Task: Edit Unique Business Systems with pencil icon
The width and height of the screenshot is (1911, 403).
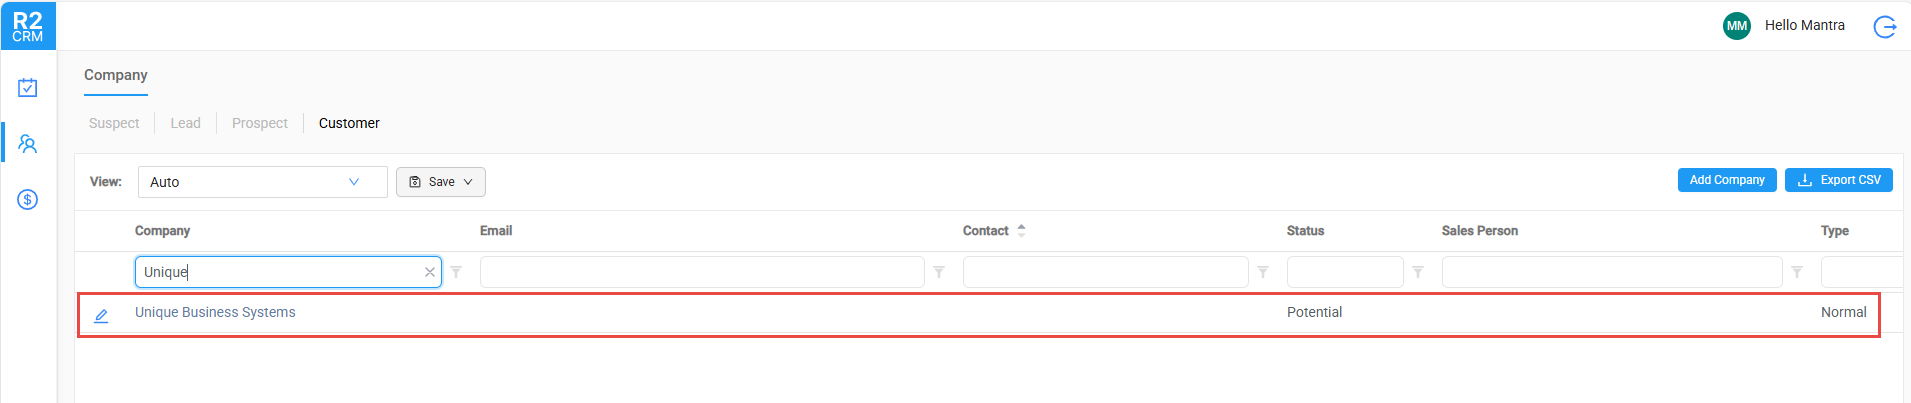Action: point(101,316)
